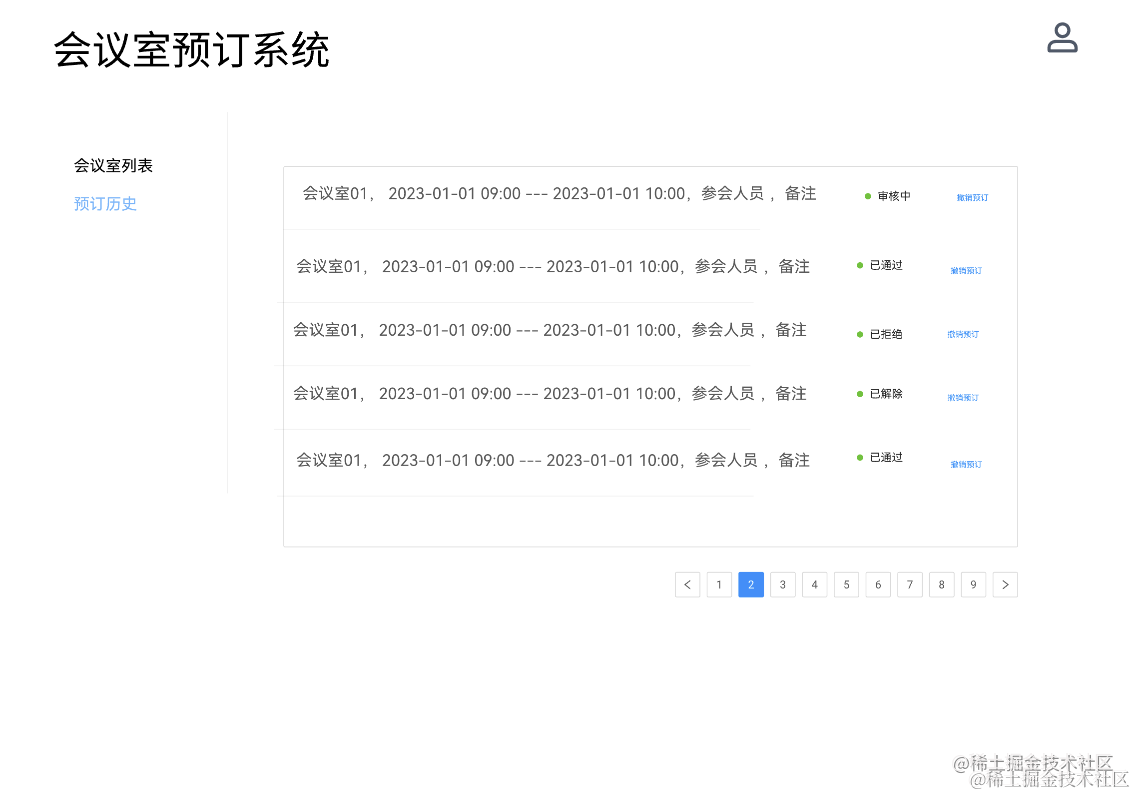Click 撤销预订 for the 审核中 booking
This screenshot has height=796, width=1136.
pos(972,198)
